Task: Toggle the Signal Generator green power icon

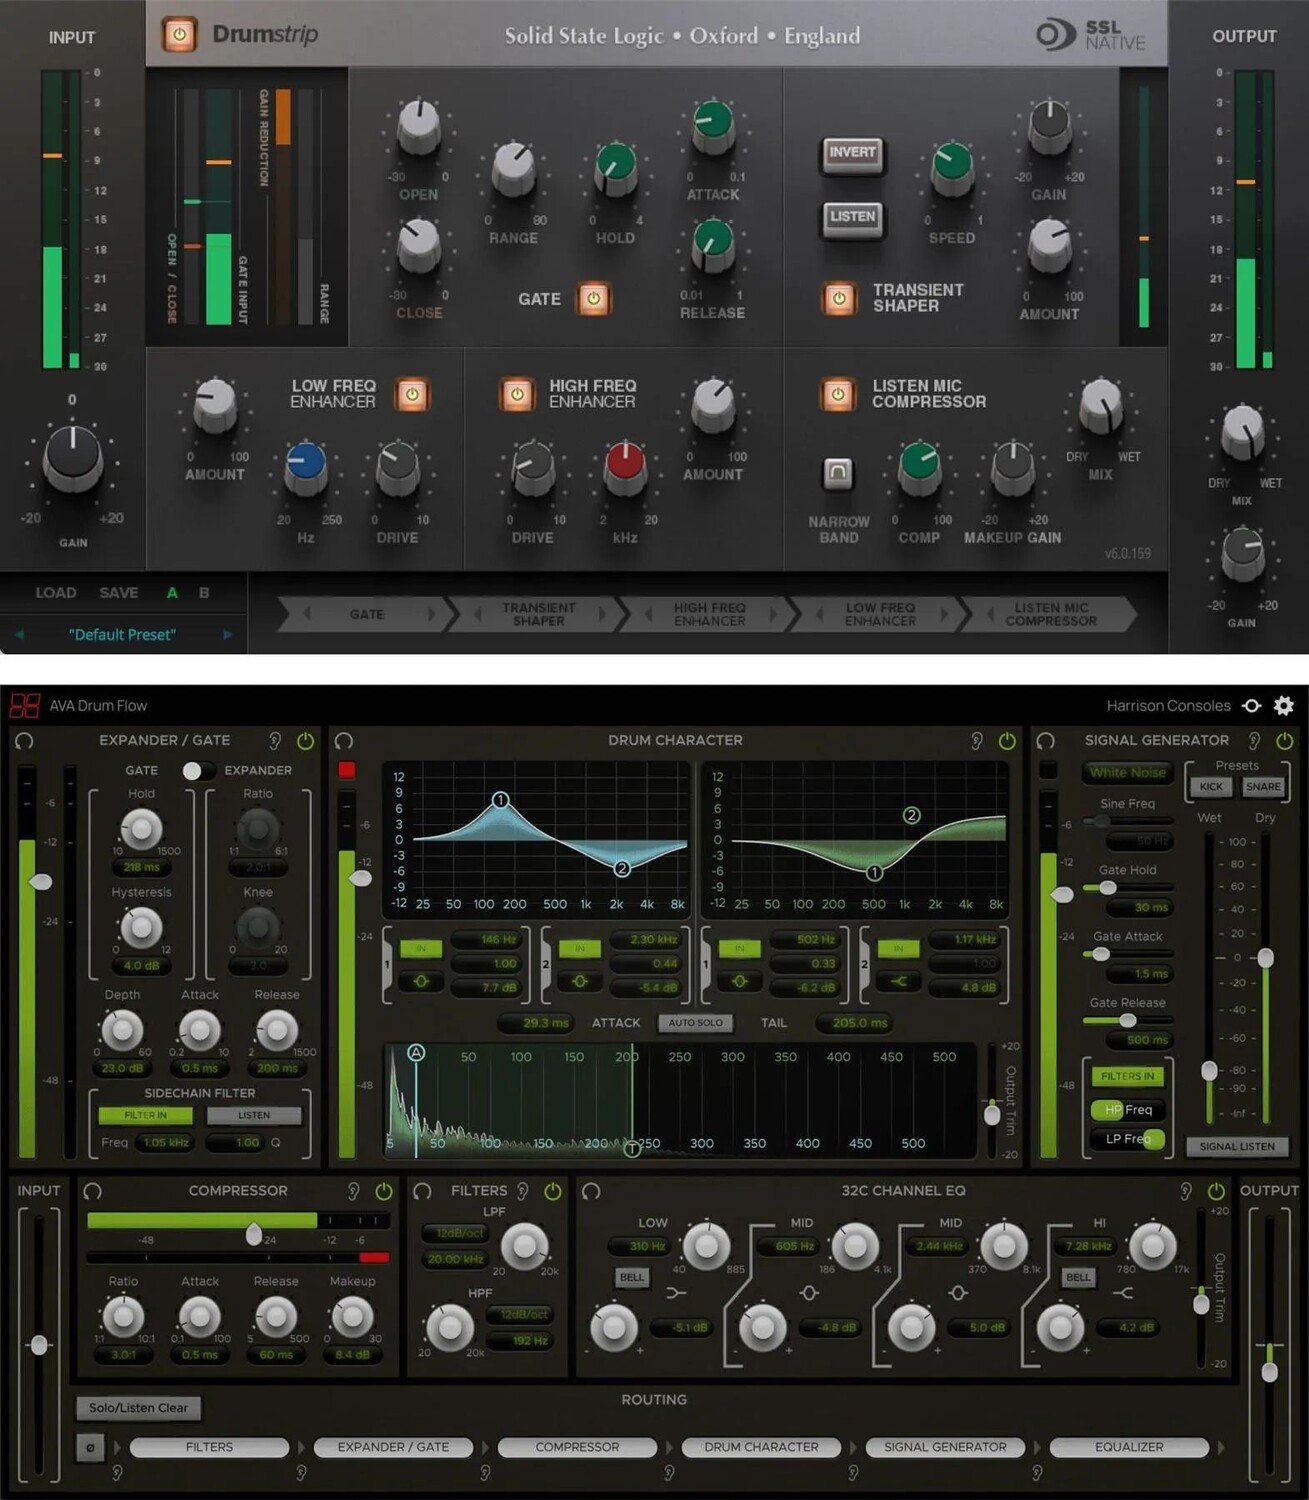Action: click(x=1284, y=740)
